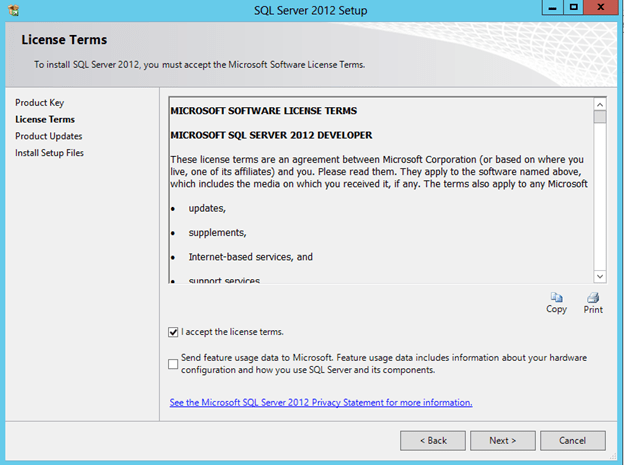Cancel the SQL Server setup
The height and width of the screenshot is (465, 624).
(572, 440)
